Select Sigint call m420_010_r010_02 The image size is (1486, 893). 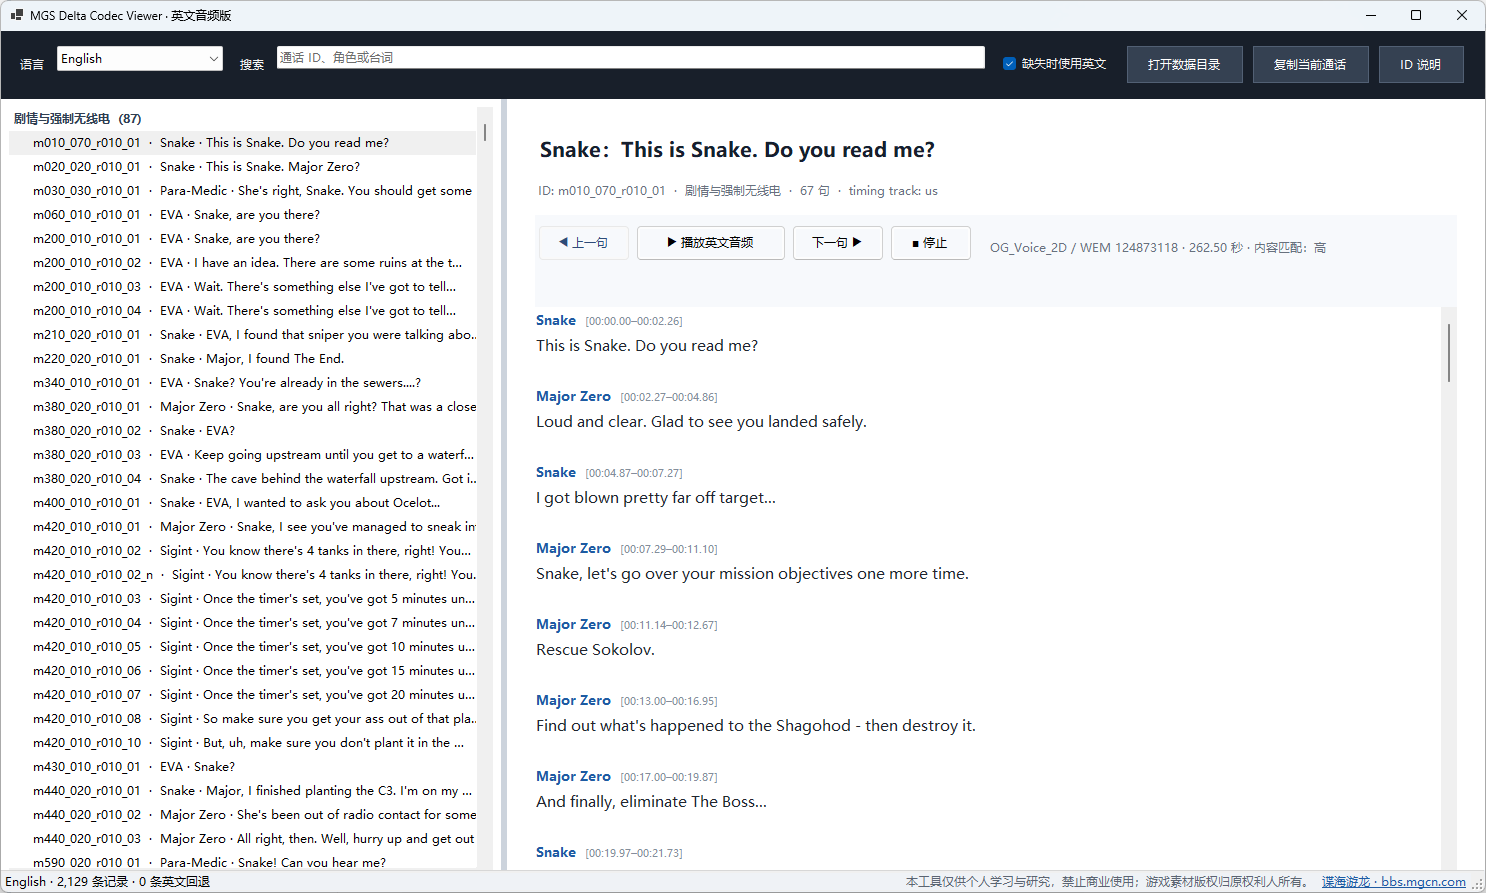point(243,551)
